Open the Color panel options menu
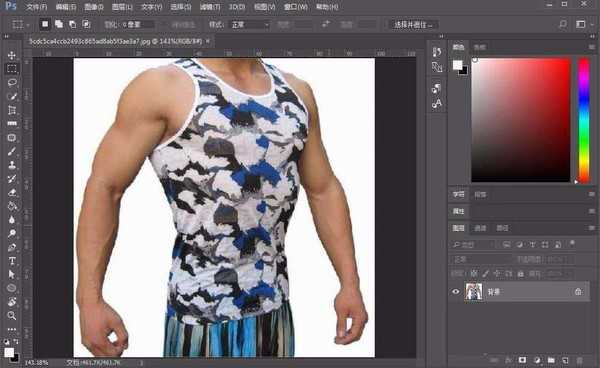 592,47
